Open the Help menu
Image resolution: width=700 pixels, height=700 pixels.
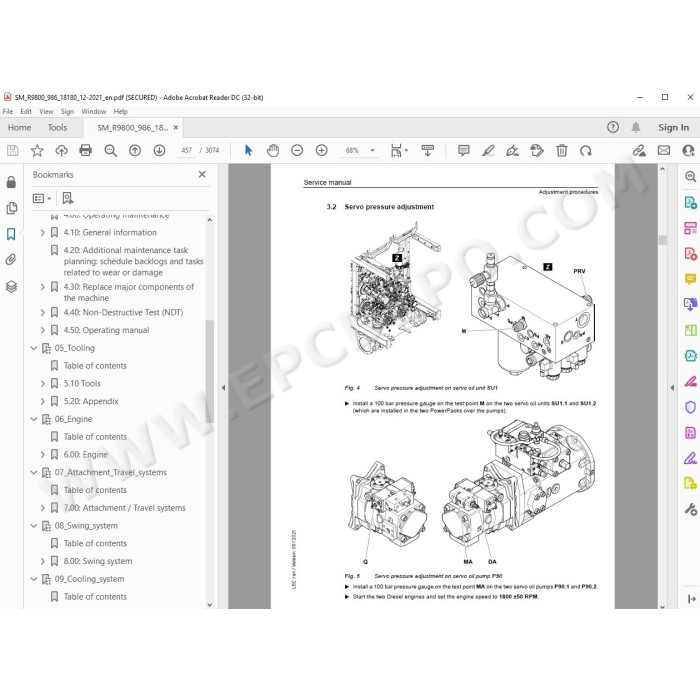[x=120, y=112]
